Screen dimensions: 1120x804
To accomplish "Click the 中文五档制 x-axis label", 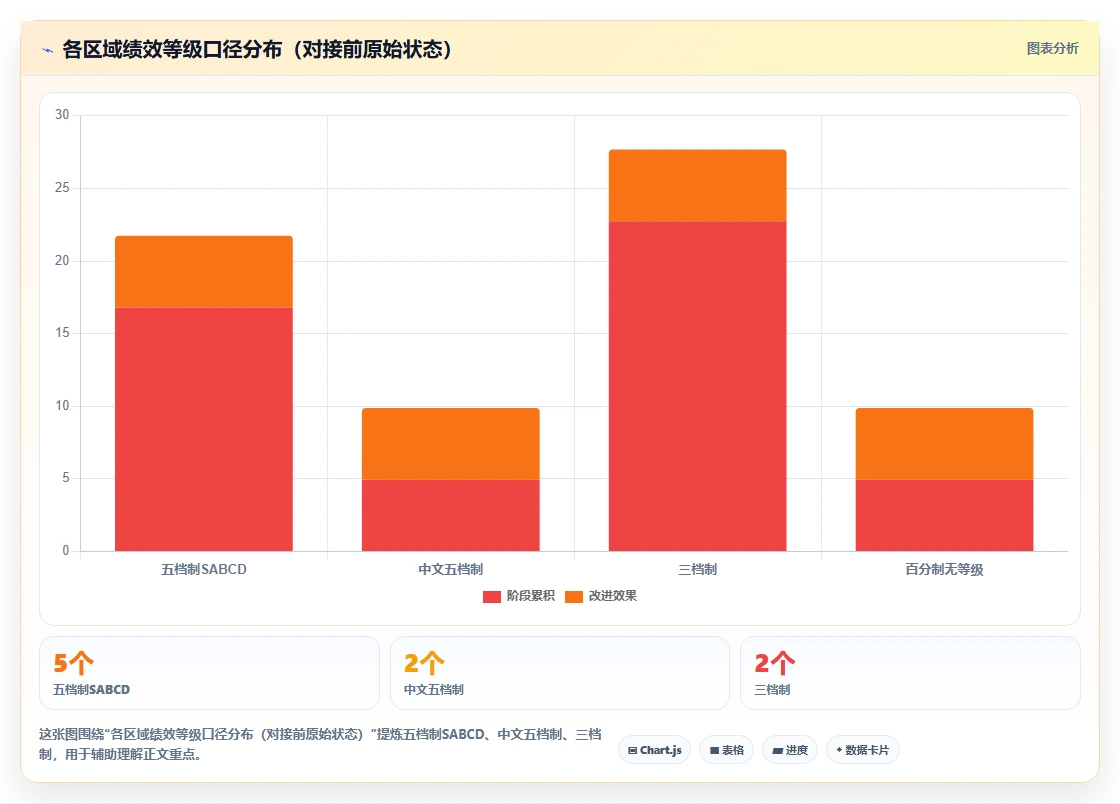I will pyautogui.click(x=451, y=570).
